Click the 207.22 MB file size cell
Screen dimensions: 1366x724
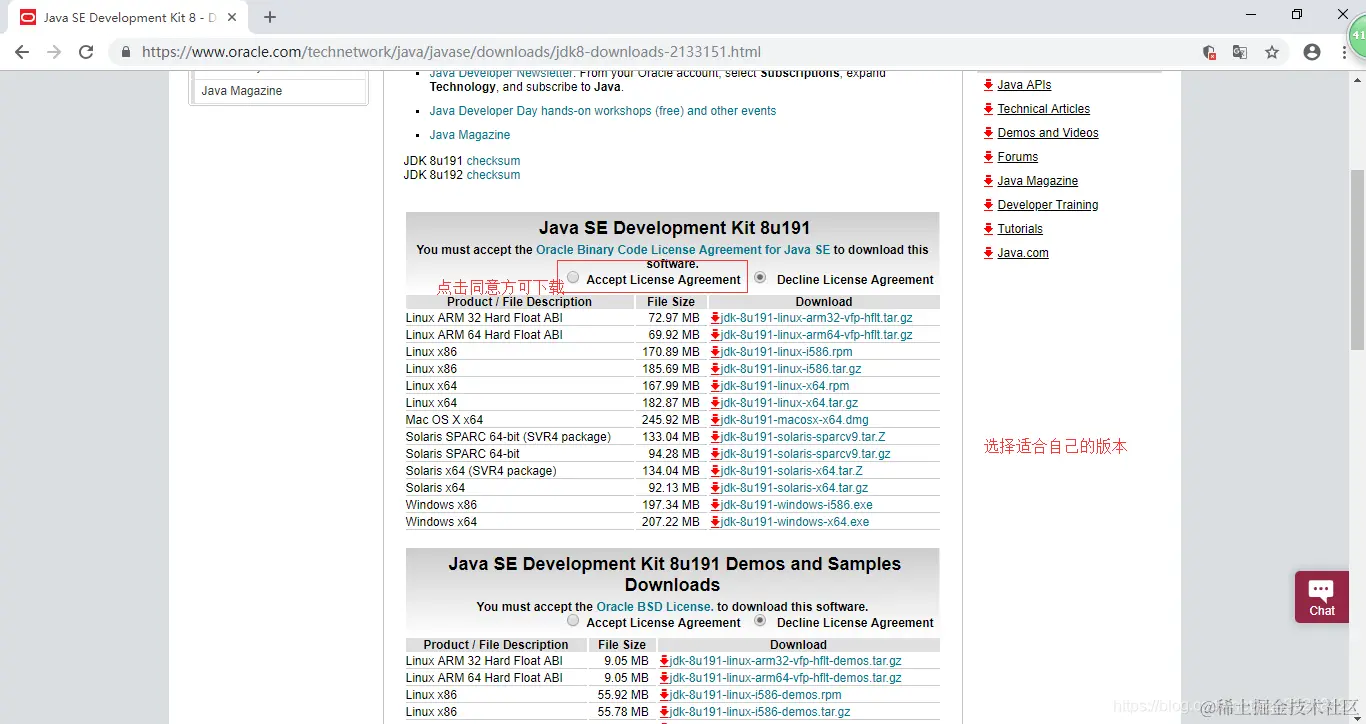pyautogui.click(x=671, y=522)
